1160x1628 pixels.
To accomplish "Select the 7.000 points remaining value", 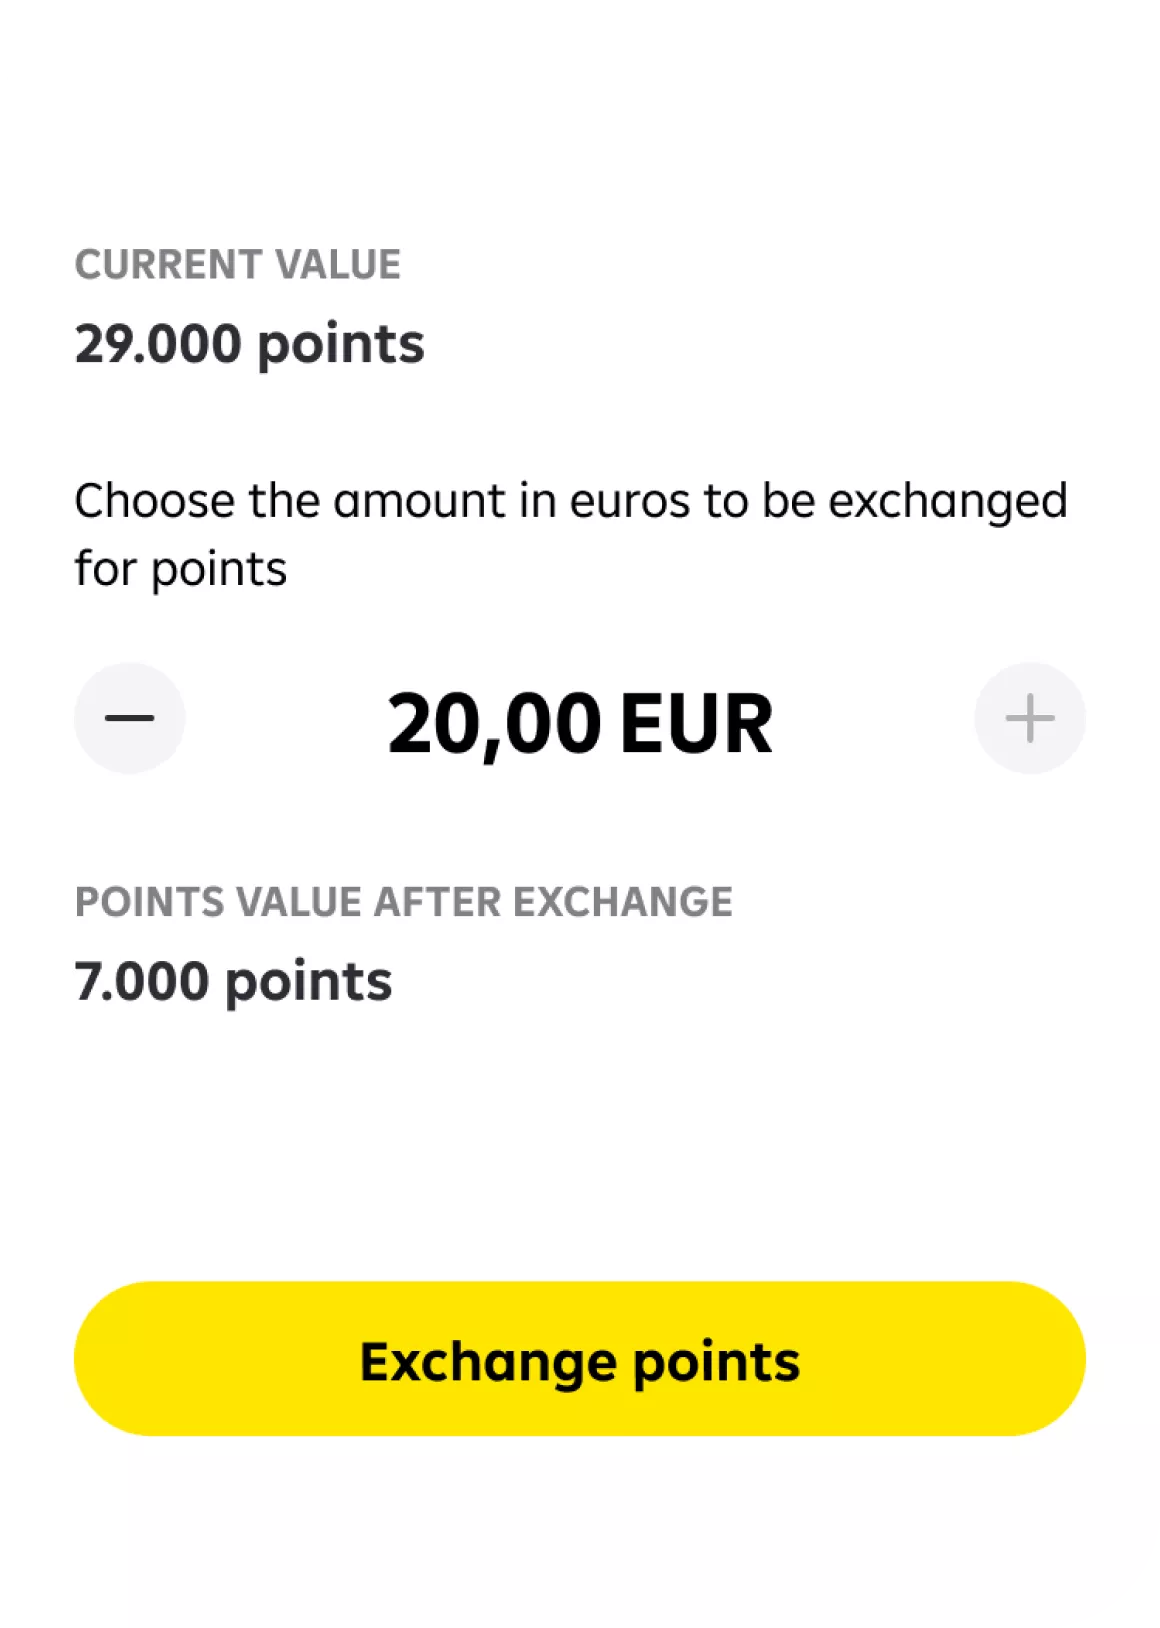I will (x=233, y=981).
